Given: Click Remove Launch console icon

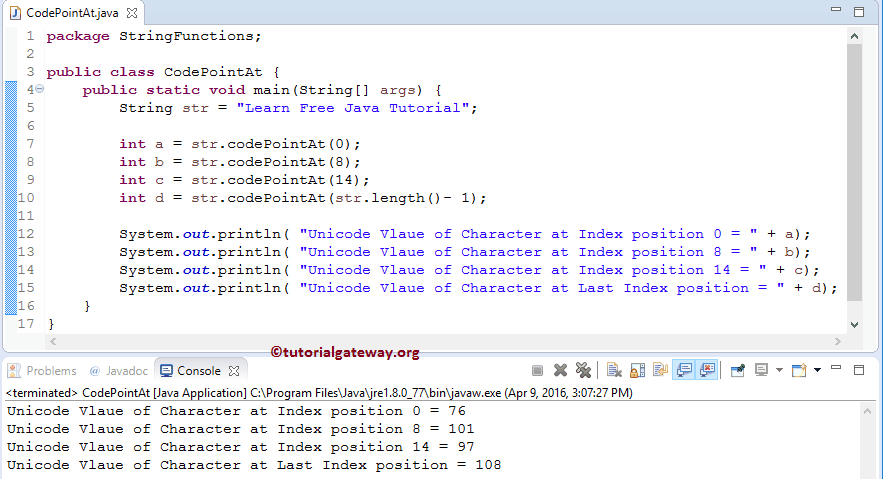Looking at the screenshot, I should [x=560, y=370].
